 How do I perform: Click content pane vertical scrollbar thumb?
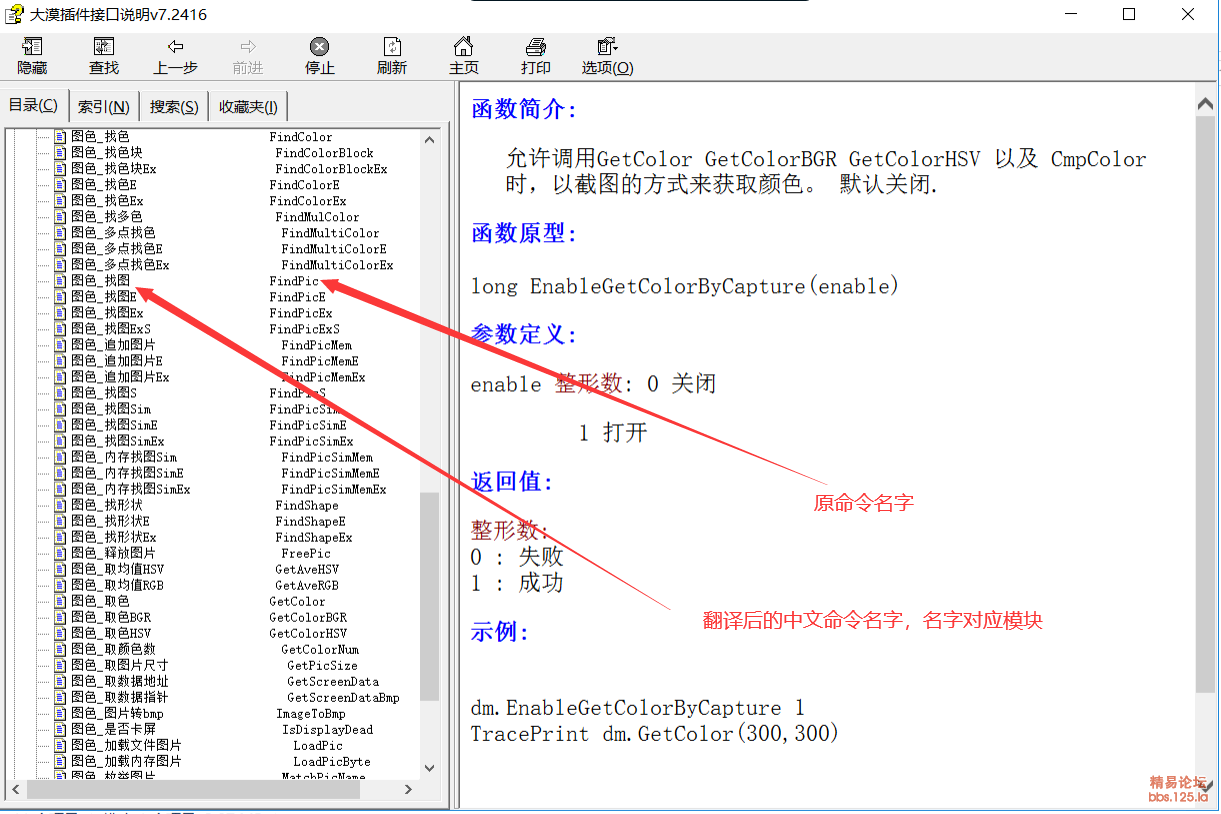pos(1204,404)
